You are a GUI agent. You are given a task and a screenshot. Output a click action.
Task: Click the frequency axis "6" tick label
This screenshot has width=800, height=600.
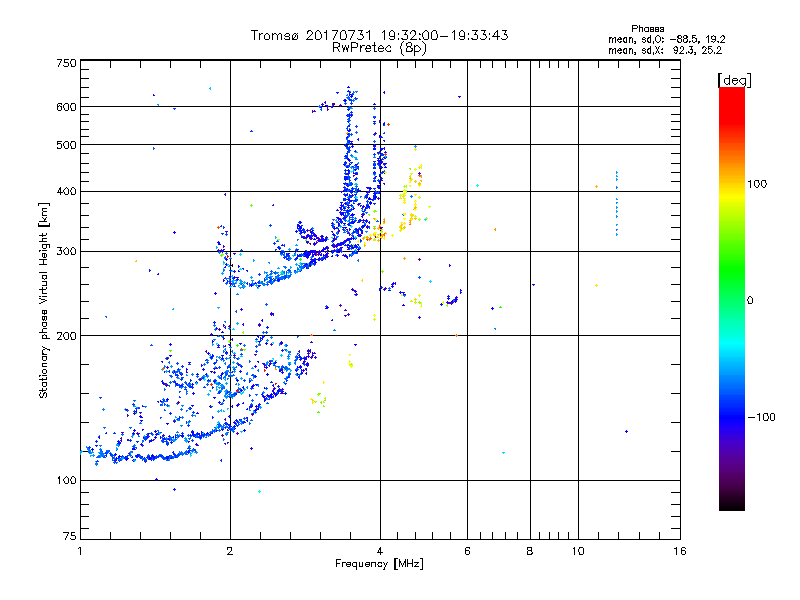click(x=467, y=551)
